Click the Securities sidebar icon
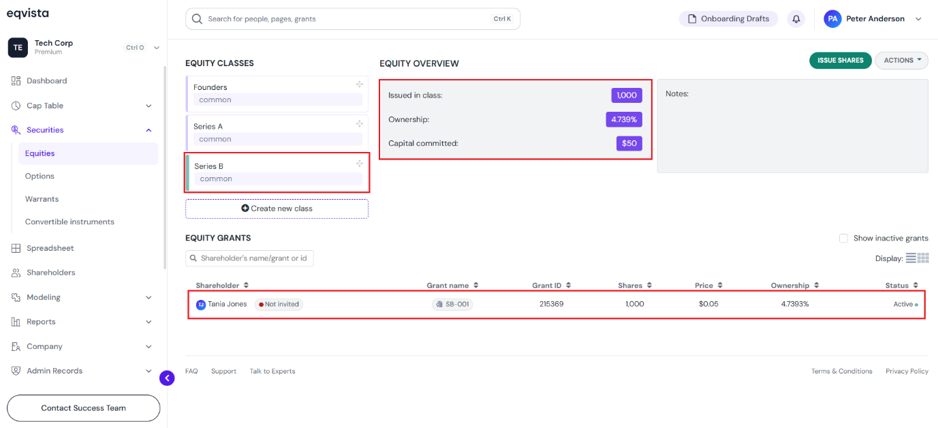 [16, 130]
